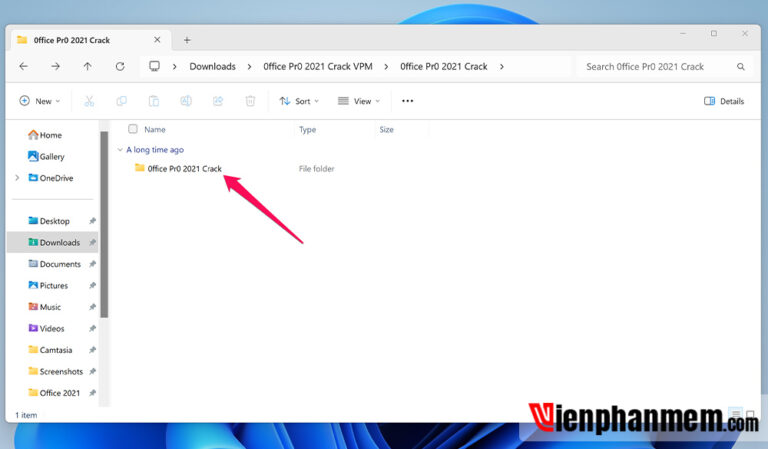Click the pin icon beside Pictures
The width and height of the screenshot is (768, 449).
point(92,285)
